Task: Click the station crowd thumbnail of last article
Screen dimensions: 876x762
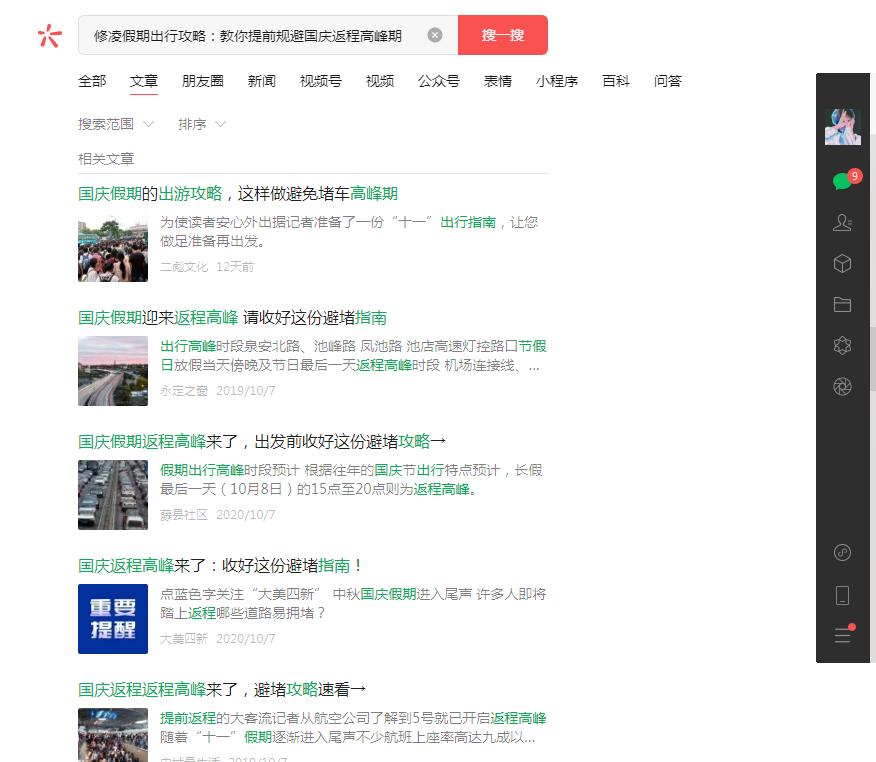Action: 113,735
